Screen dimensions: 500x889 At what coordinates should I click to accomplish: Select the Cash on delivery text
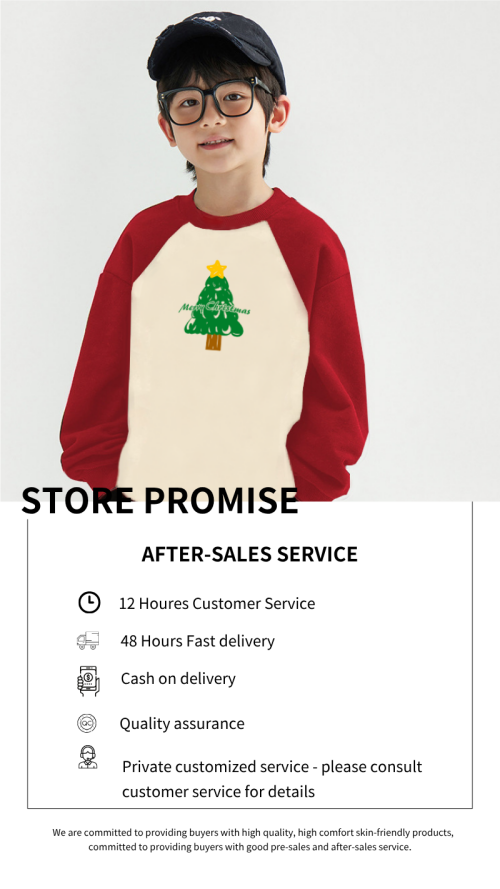pyautogui.click(x=178, y=679)
